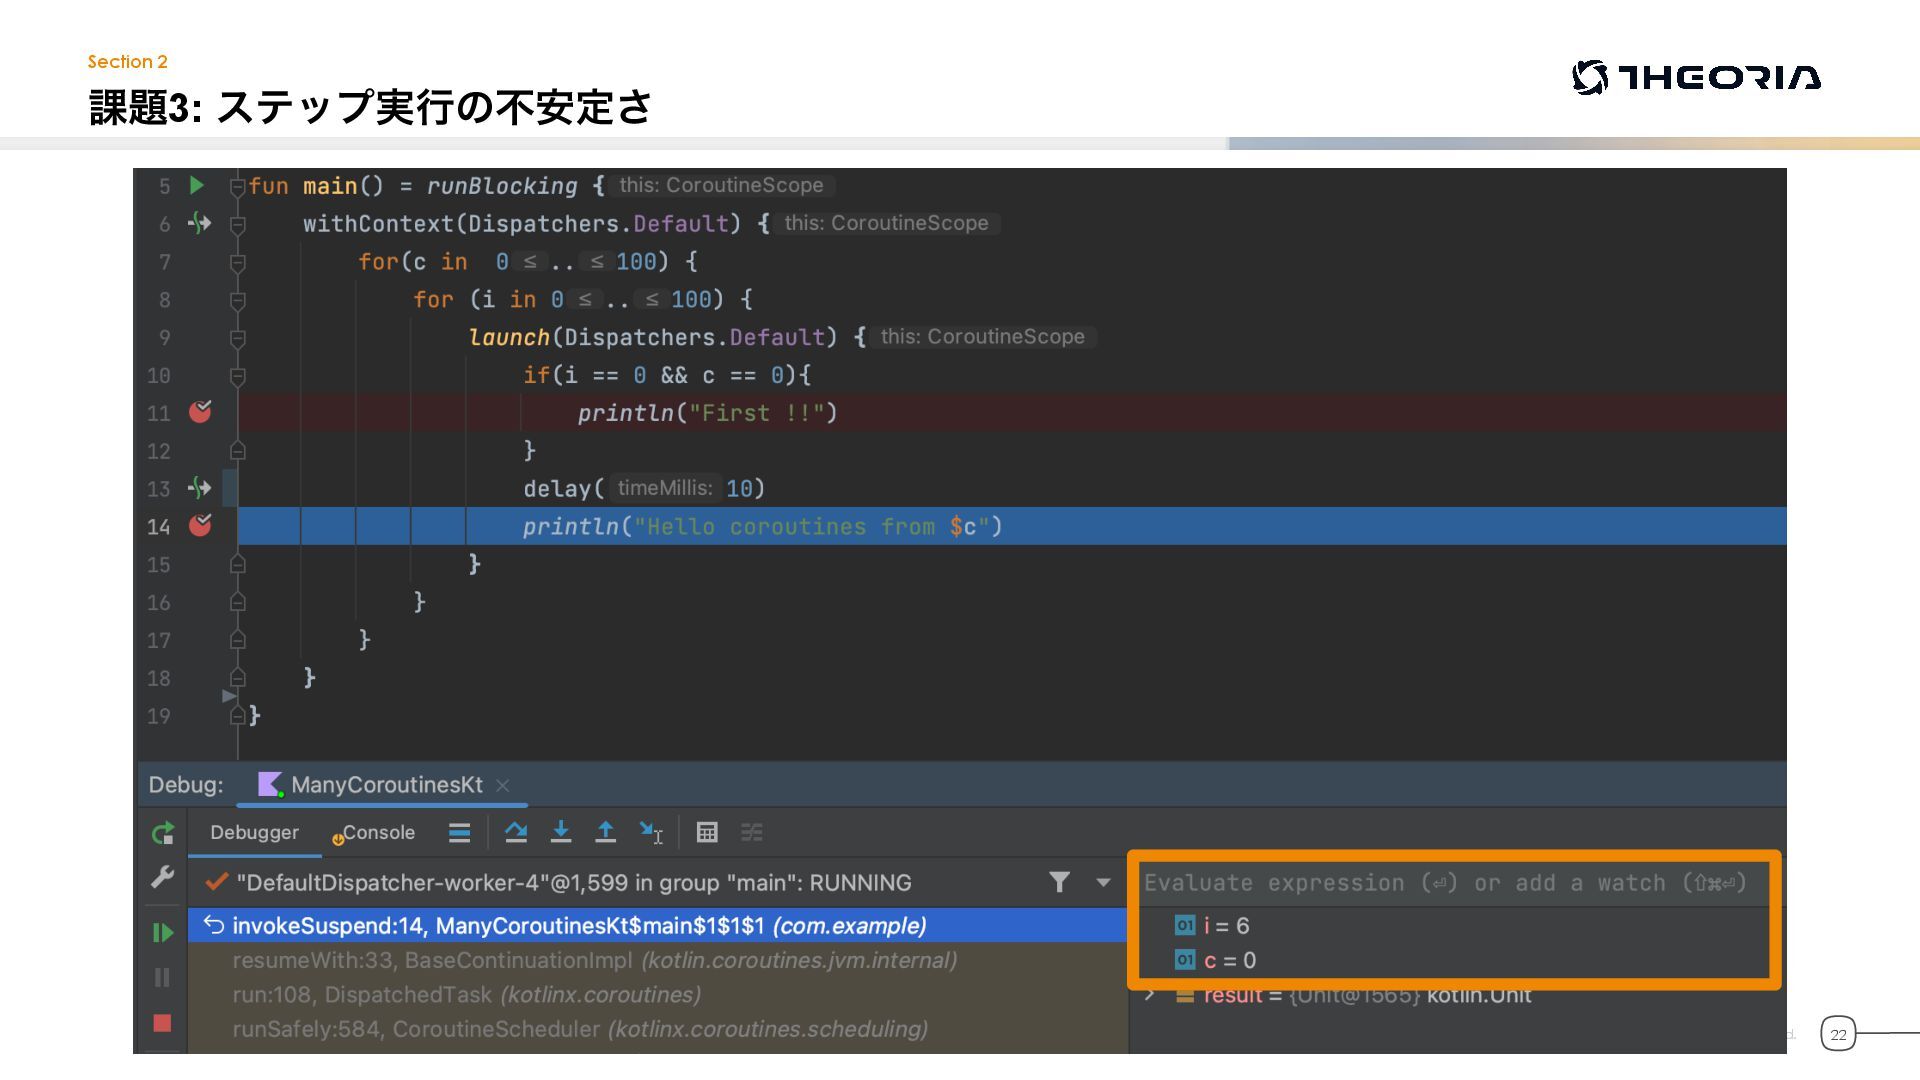Click the threads filter funnel icon
The image size is (1920, 1080).
[x=1059, y=882]
